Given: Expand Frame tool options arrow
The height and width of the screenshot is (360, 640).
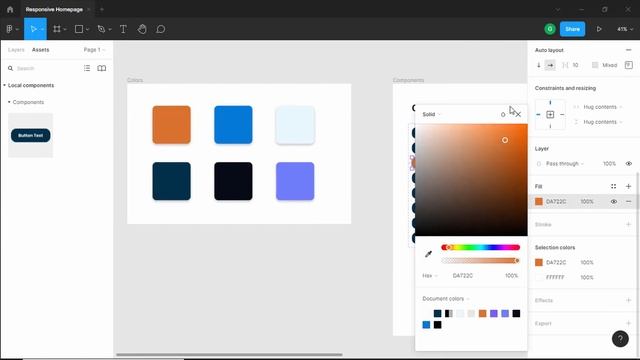Looking at the screenshot, I should [65, 29].
